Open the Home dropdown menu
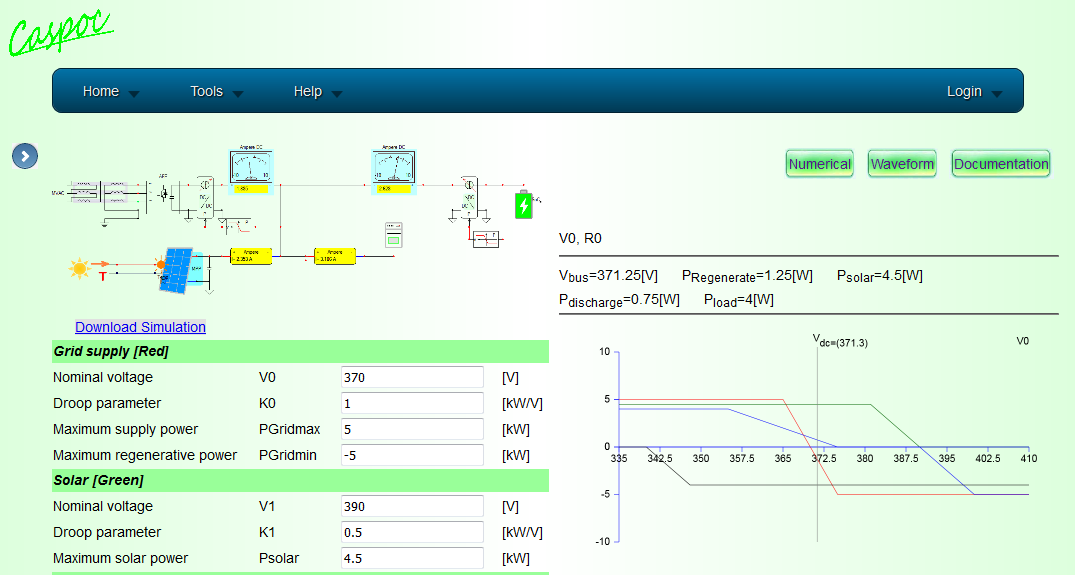Screen dimensions: 1075x575 click(x=110, y=91)
